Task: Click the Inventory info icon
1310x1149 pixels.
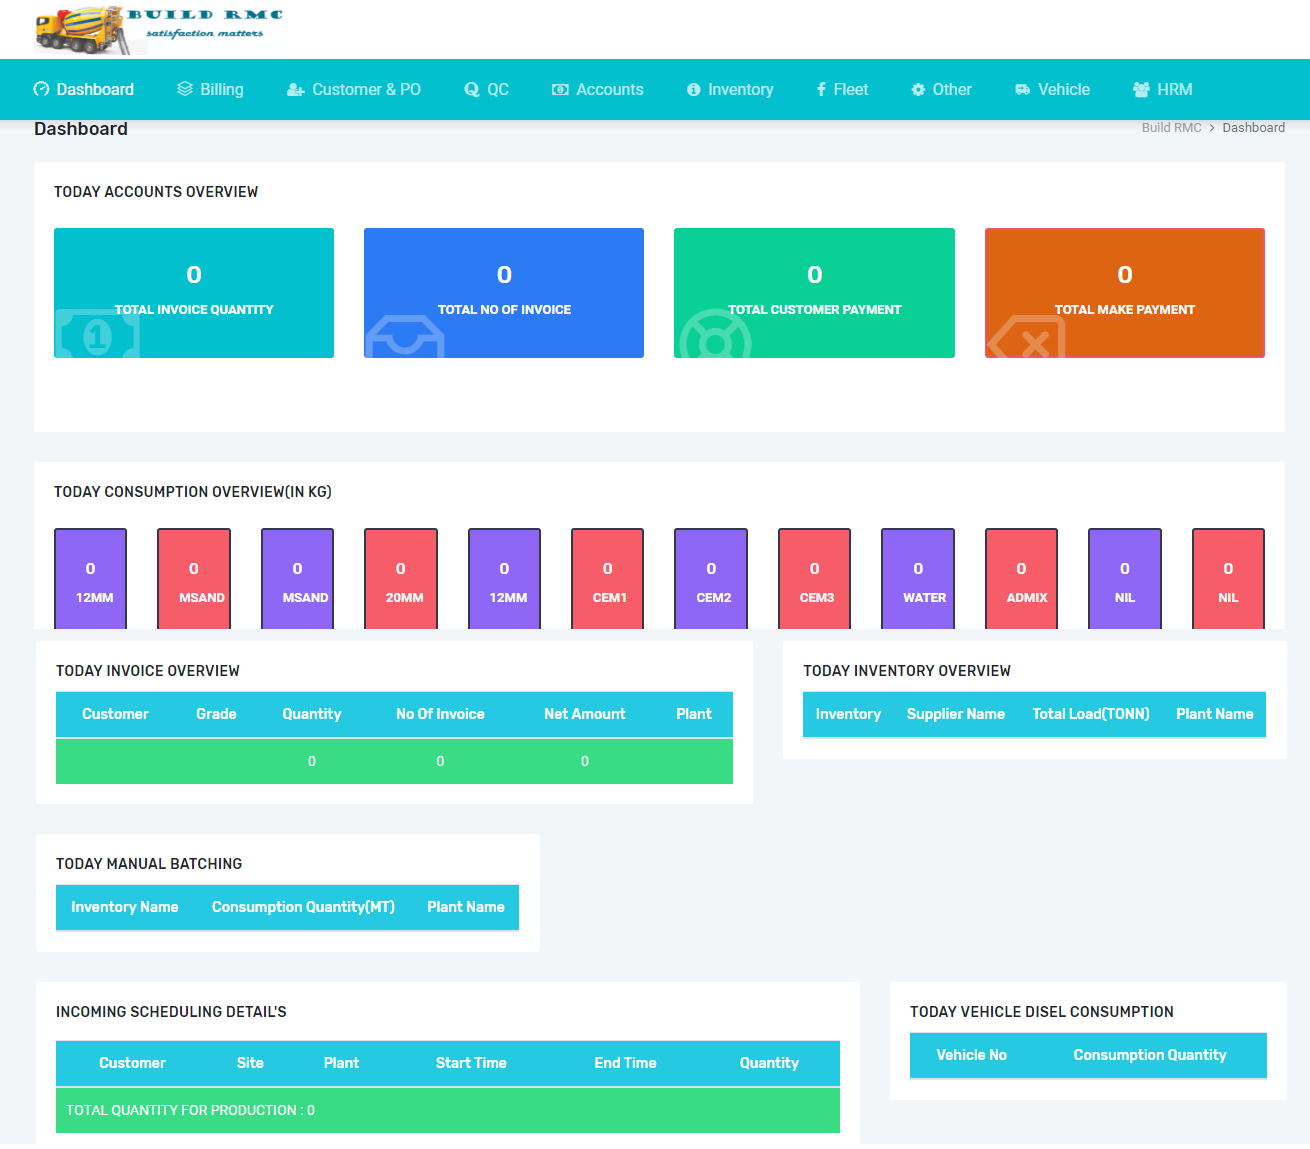Action: [693, 90]
